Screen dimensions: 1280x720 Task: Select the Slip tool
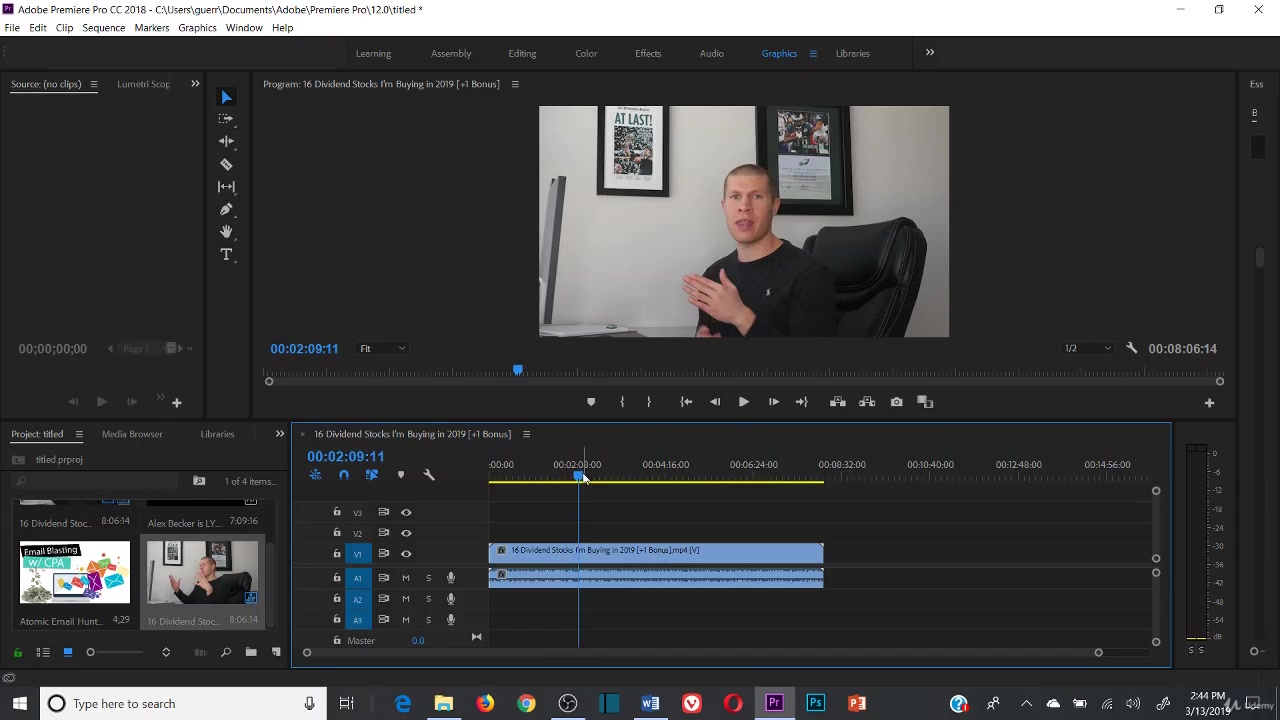pyautogui.click(x=226, y=187)
